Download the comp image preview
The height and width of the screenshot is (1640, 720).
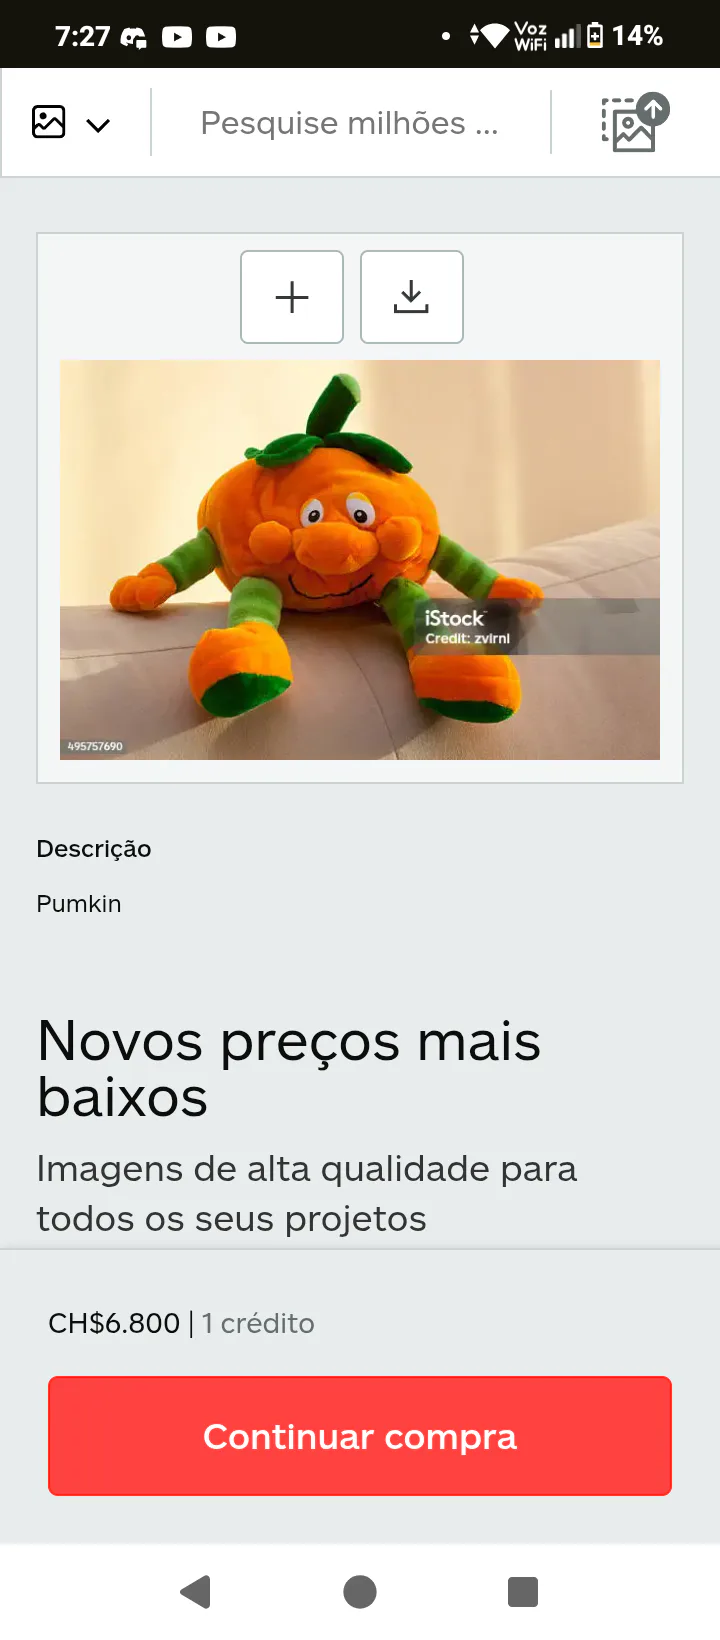tap(412, 297)
